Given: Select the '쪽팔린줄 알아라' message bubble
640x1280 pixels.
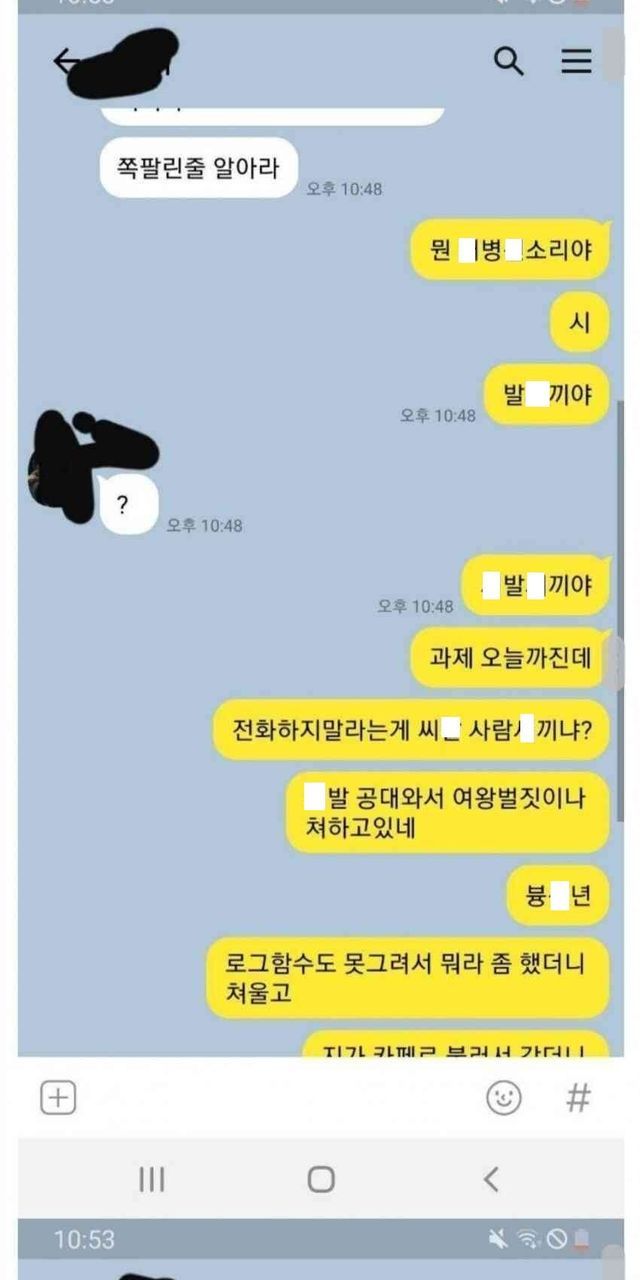Looking at the screenshot, I should [199, 167].
